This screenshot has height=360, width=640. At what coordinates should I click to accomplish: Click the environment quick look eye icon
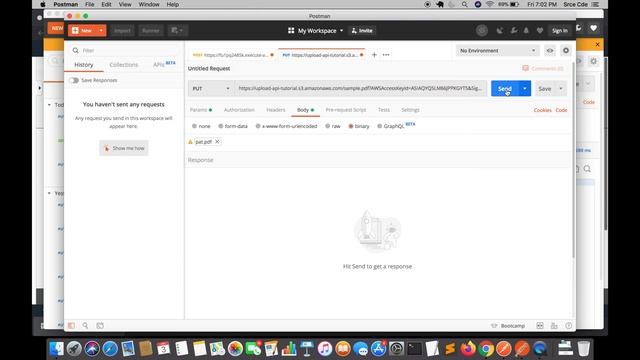click(x=550, y=51)
